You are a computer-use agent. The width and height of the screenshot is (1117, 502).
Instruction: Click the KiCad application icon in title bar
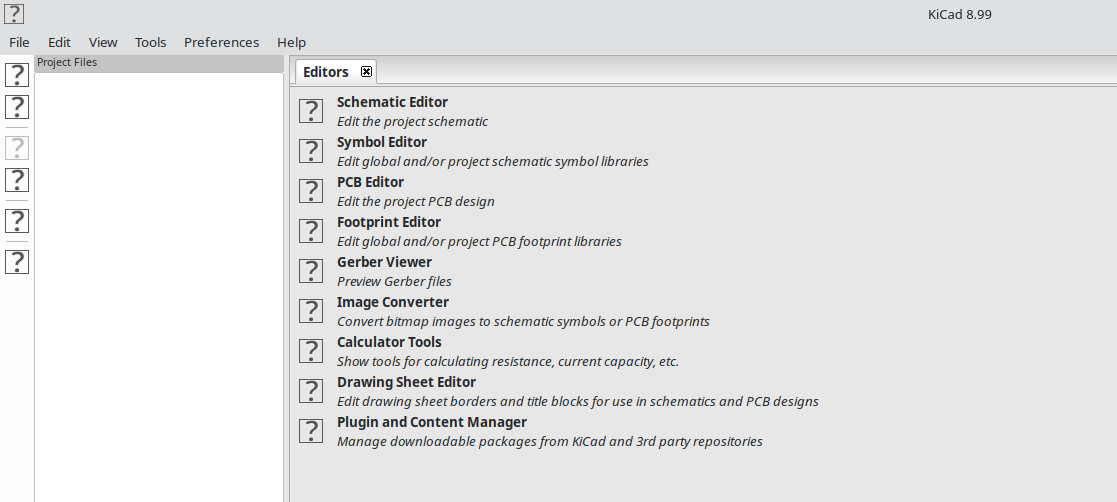(x=14, y=14)
